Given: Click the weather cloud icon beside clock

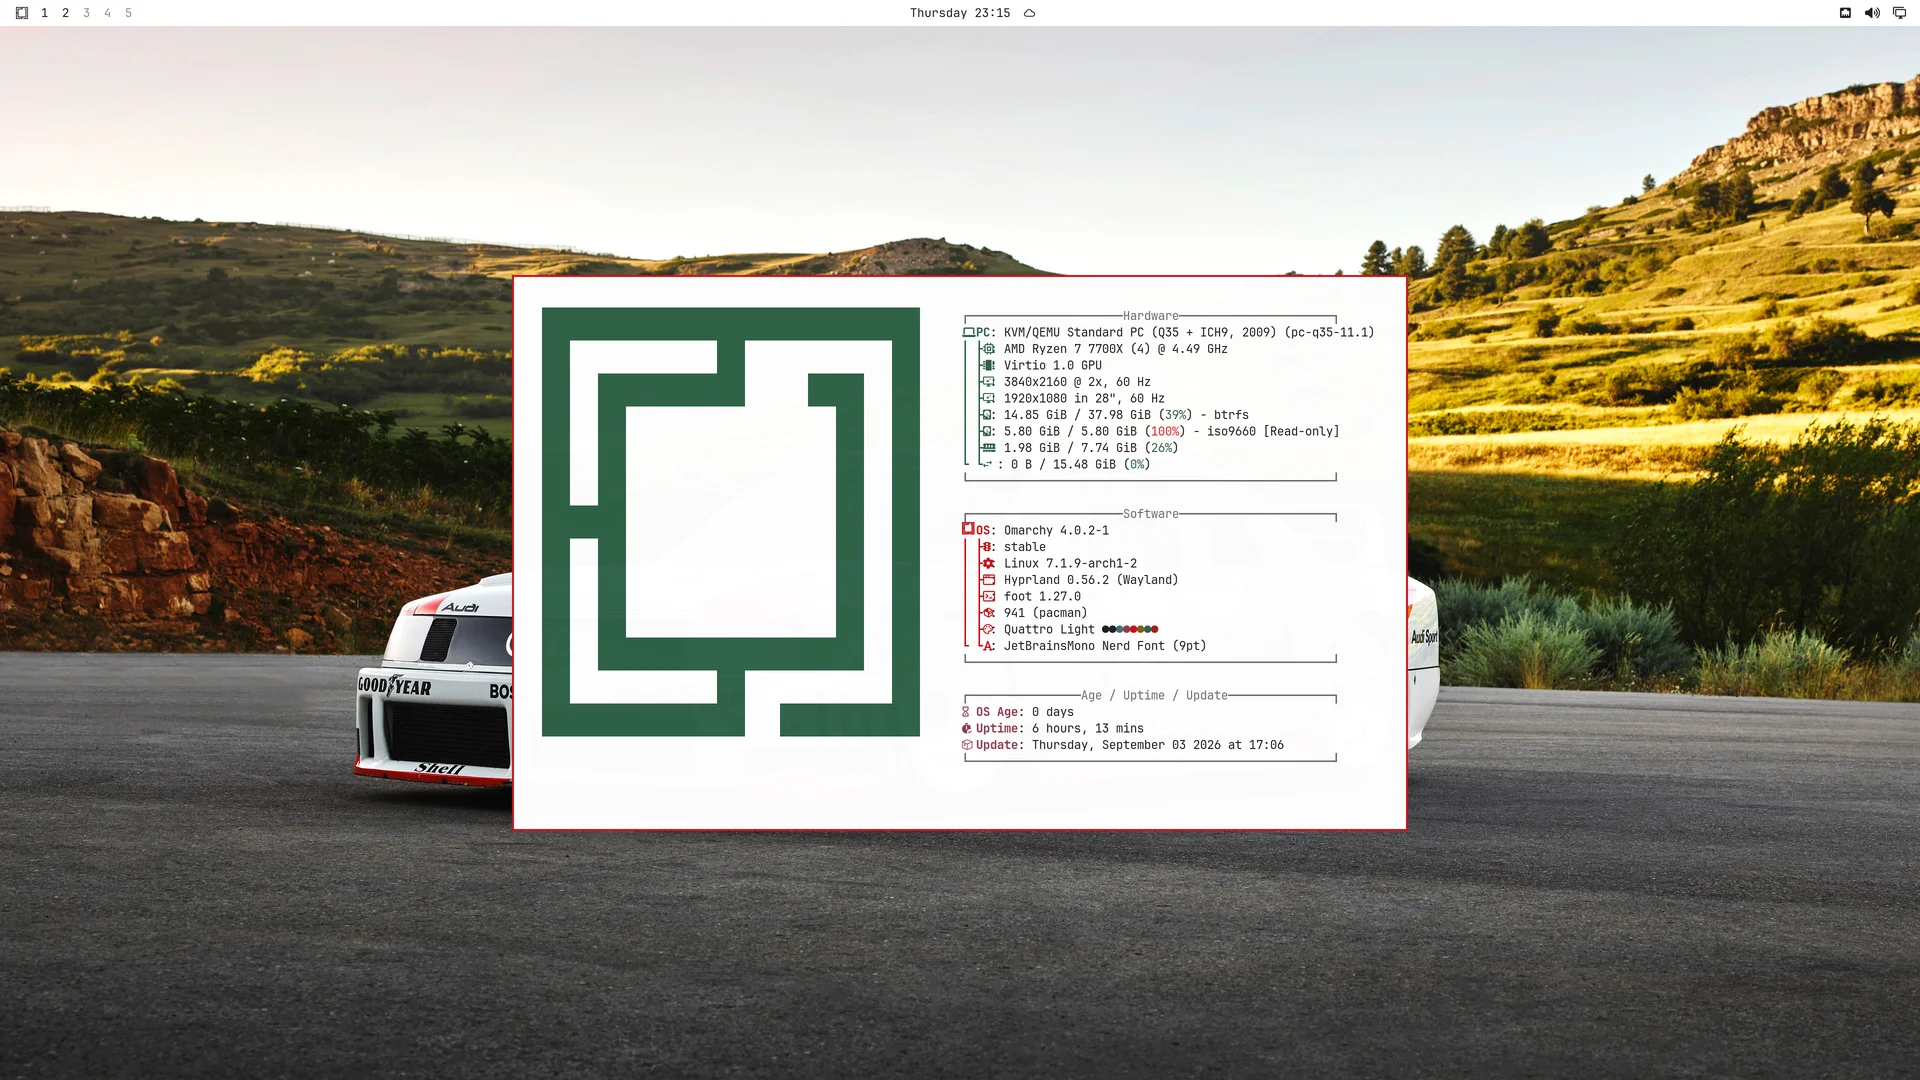Looking at the screenshot, I should click(x=1029, y=13).
